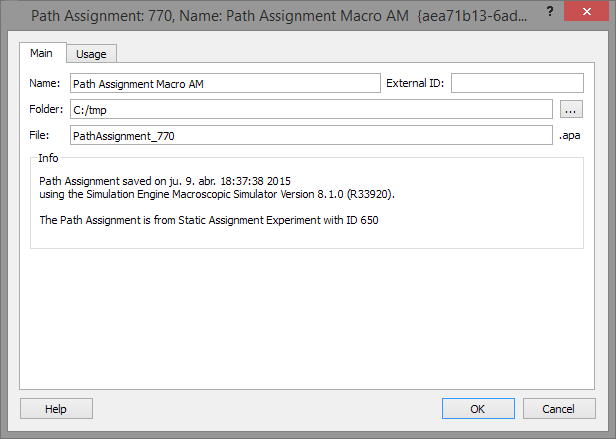Click the 'External ID:' label
616x439 pixels.
coord(415,83)
